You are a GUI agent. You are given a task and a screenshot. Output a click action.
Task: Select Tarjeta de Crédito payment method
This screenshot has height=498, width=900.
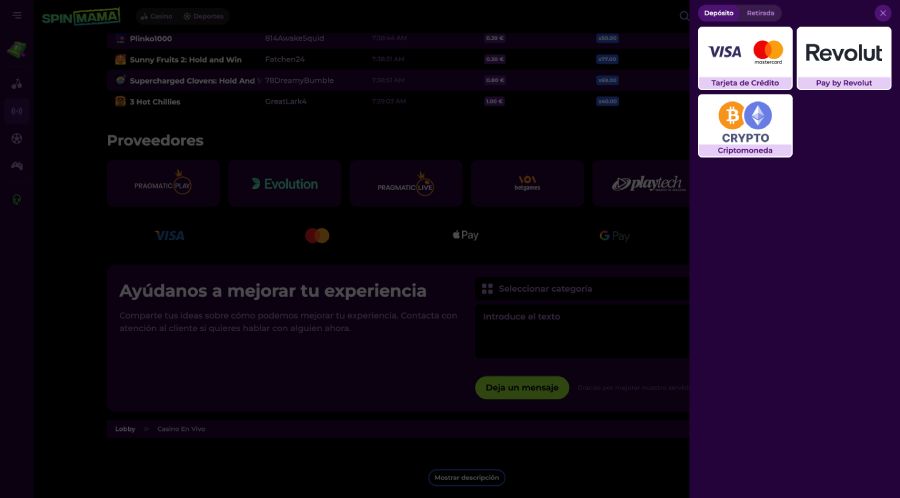pos(745,59)
